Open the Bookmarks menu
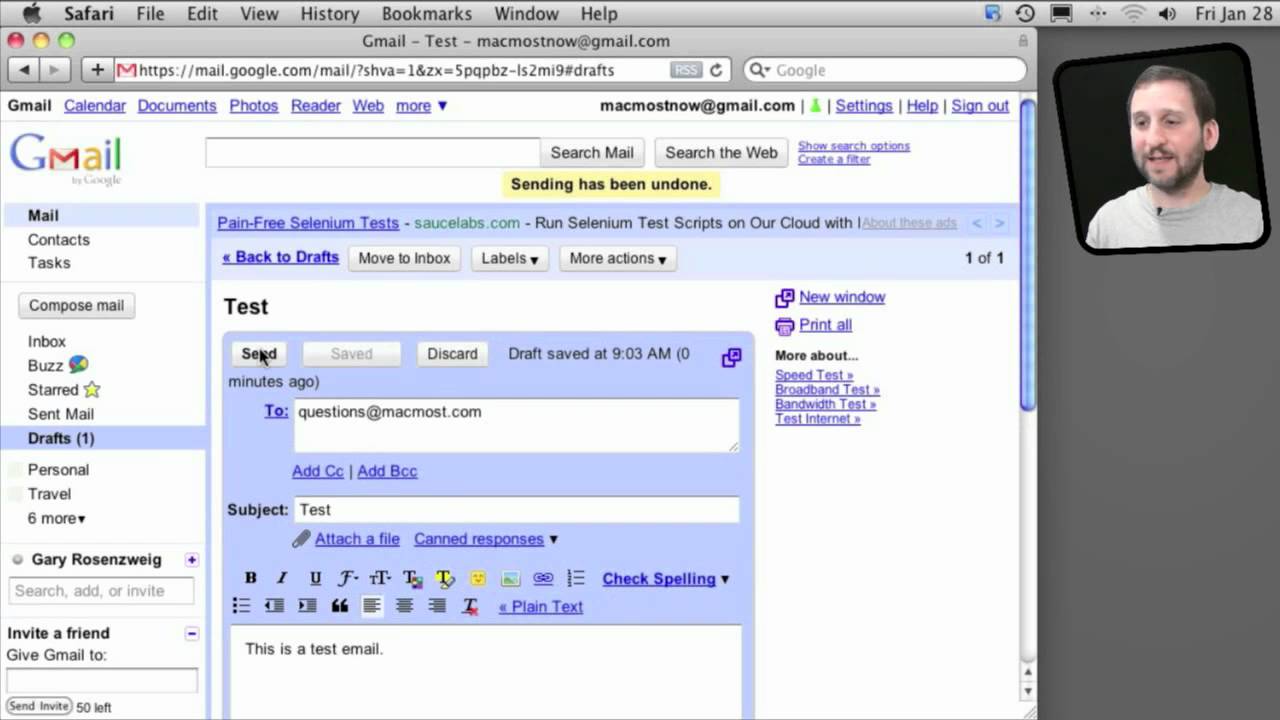The image size is (1280, 720). [426, 14]
